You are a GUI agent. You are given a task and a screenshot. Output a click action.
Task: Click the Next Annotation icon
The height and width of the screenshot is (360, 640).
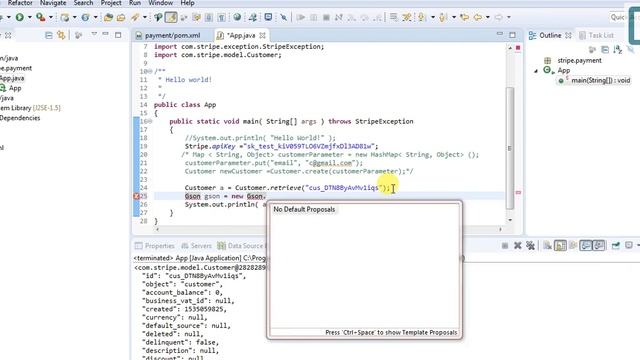pos(422,17)
